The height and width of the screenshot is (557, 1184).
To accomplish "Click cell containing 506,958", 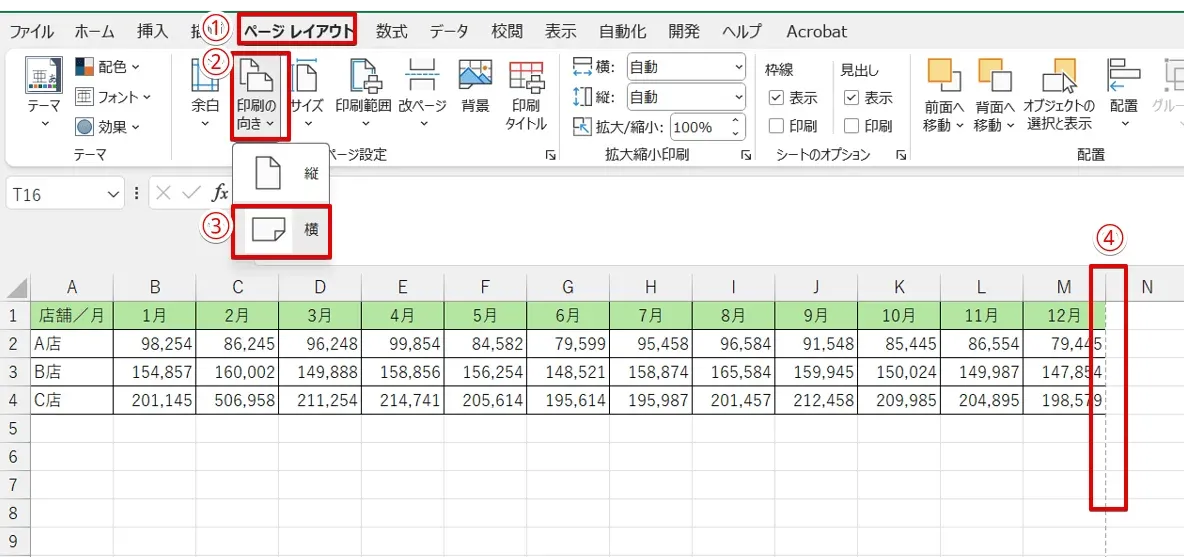I will tap(237, 400).
